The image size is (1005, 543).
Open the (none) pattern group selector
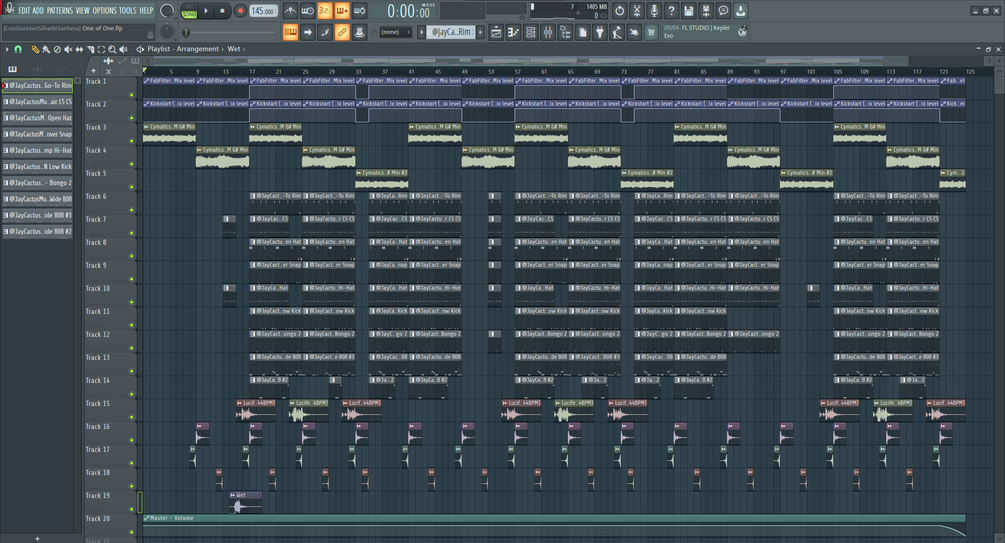pos(394,32)
